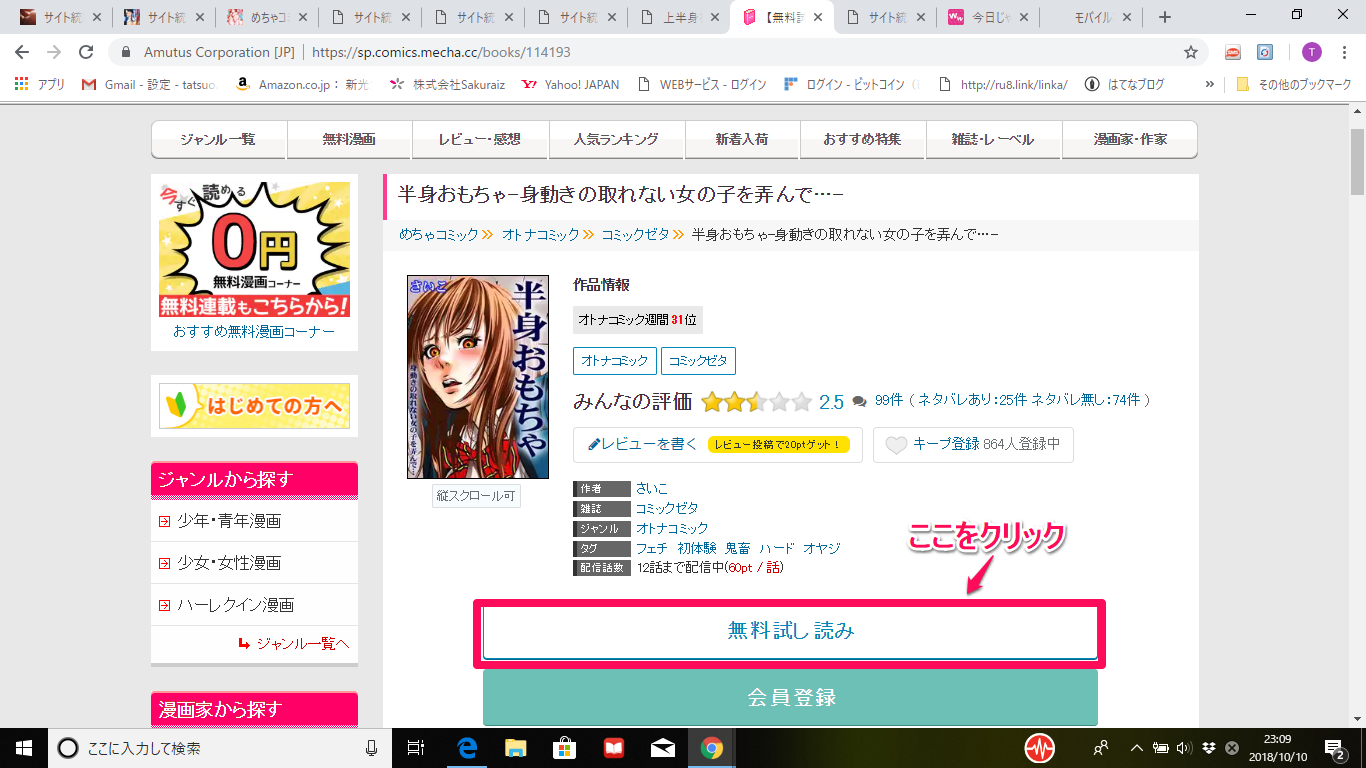
Task: Open the blue sync-arrows extension icon
Action: pos(1265,52)
